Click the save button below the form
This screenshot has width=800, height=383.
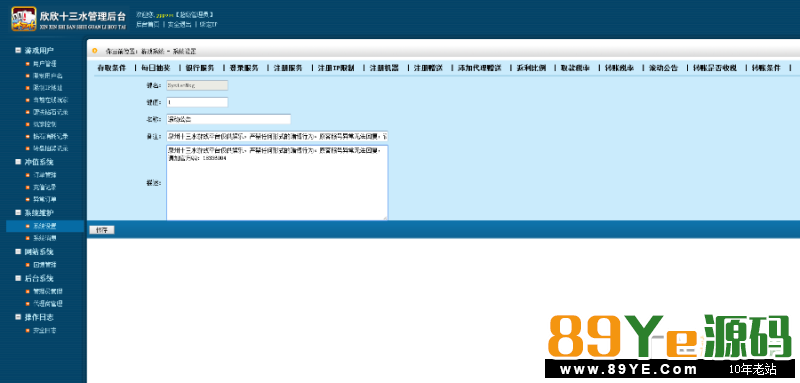click(x=102, y=230)
